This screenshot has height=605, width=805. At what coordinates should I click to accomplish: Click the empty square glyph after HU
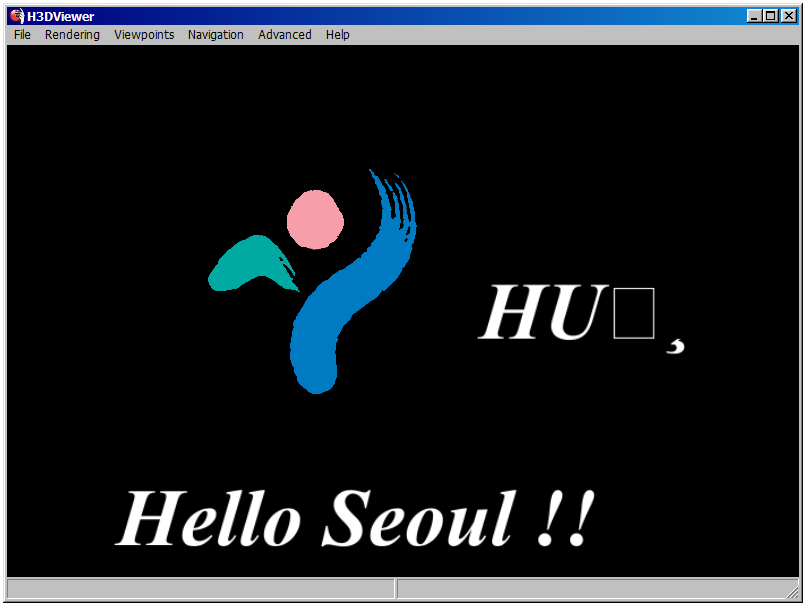point(634,315)
